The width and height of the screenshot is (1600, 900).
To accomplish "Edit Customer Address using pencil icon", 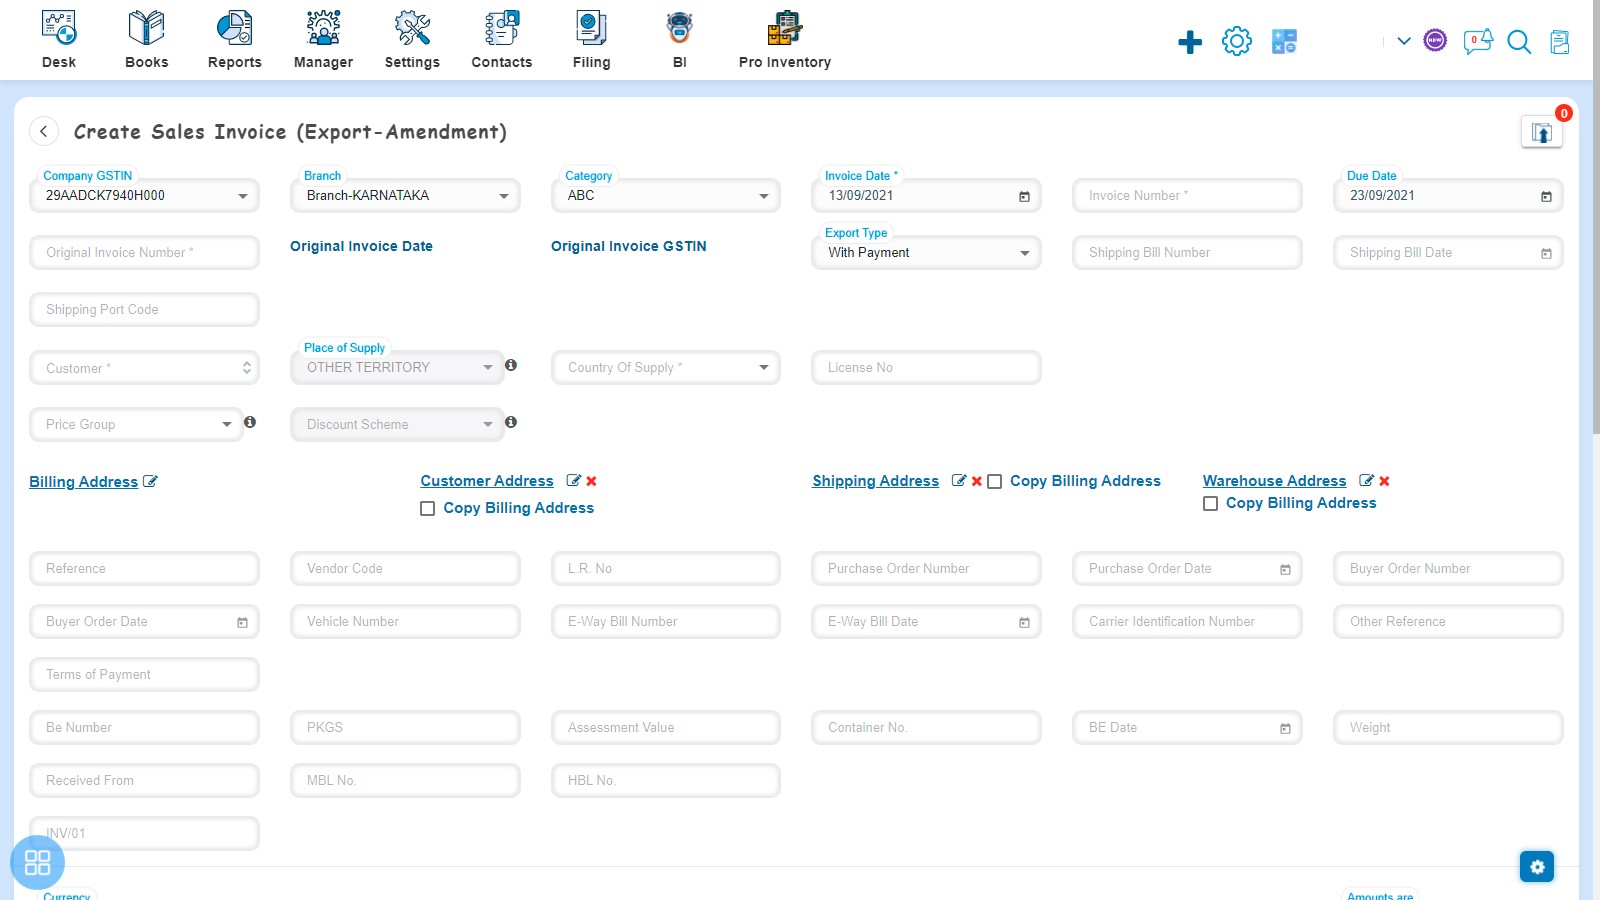I will click(x=573, y=480).
